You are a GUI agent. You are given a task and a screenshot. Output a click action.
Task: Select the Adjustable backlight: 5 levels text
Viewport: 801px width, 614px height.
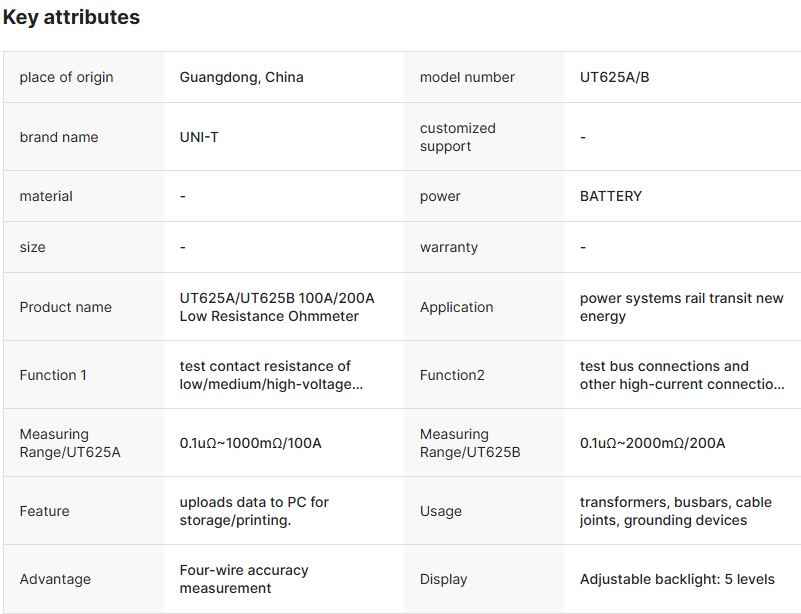[x=677, y=579]
